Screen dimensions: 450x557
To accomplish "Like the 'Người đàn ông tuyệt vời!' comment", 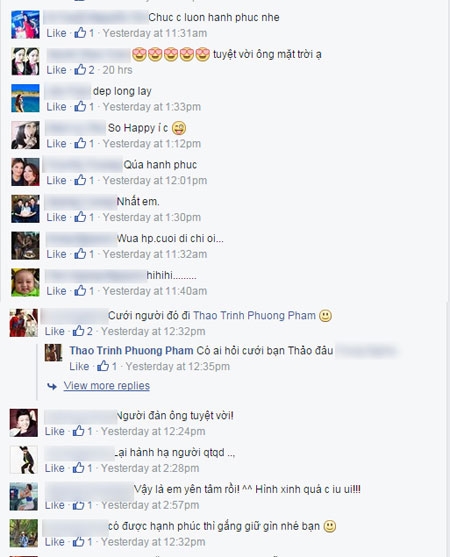I will click(x=55, y=431).
